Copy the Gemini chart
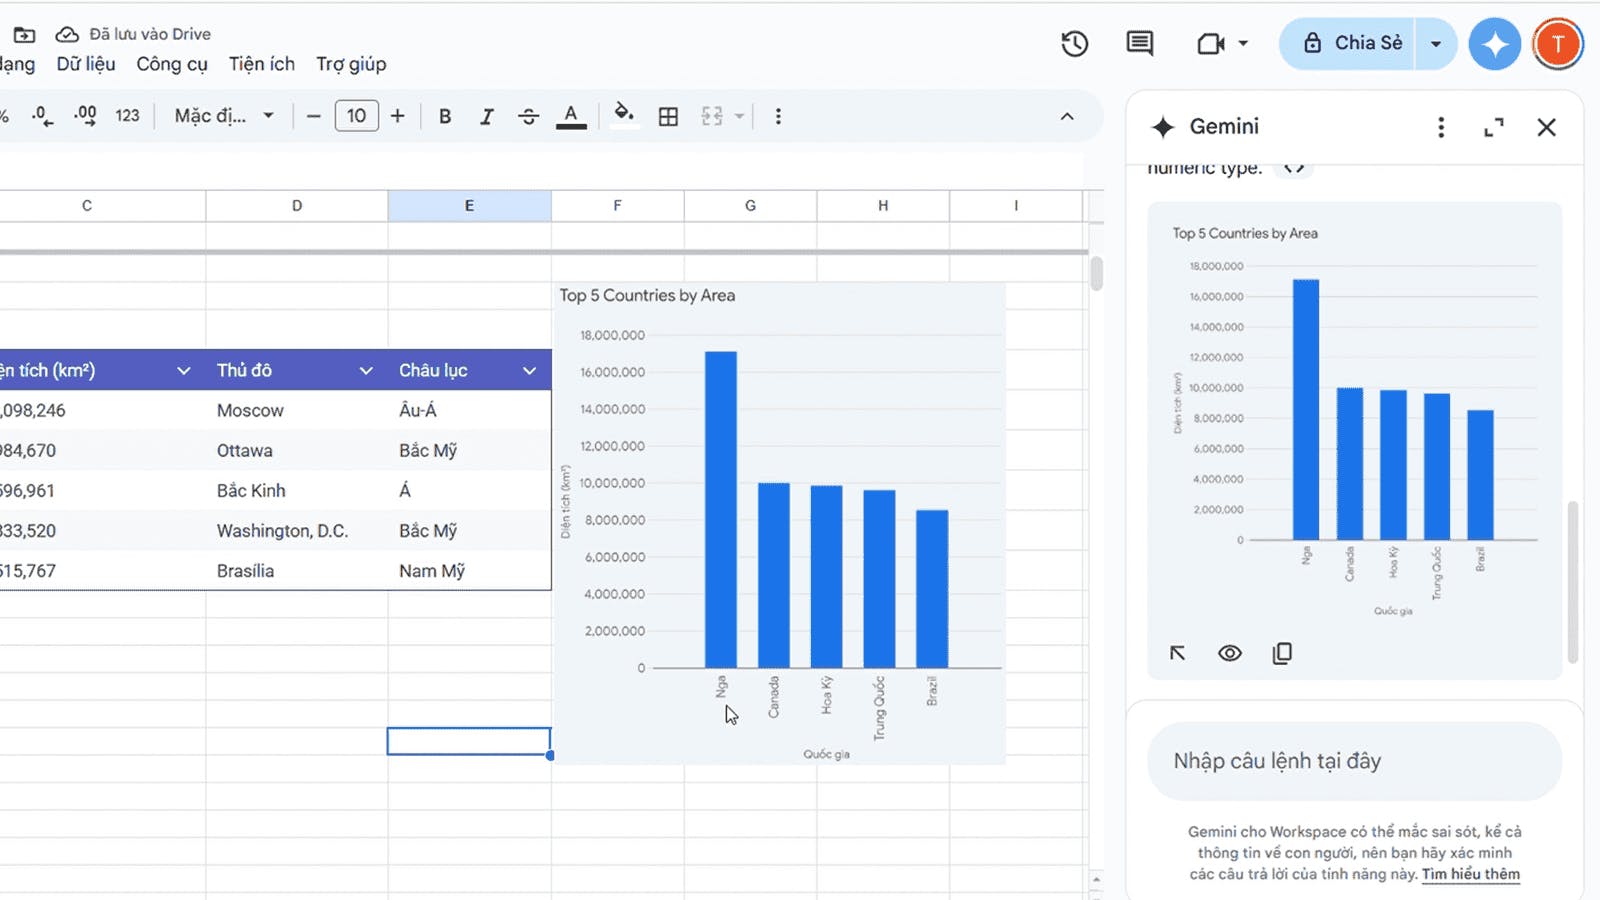 1282,653
